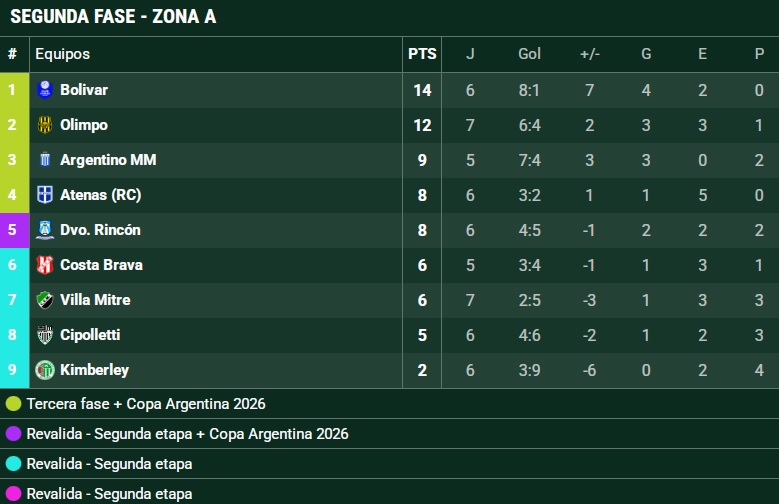Click the Kimberley round green crest
The width and height of the screenshot is (779, 504).
[x=45, y=370]
